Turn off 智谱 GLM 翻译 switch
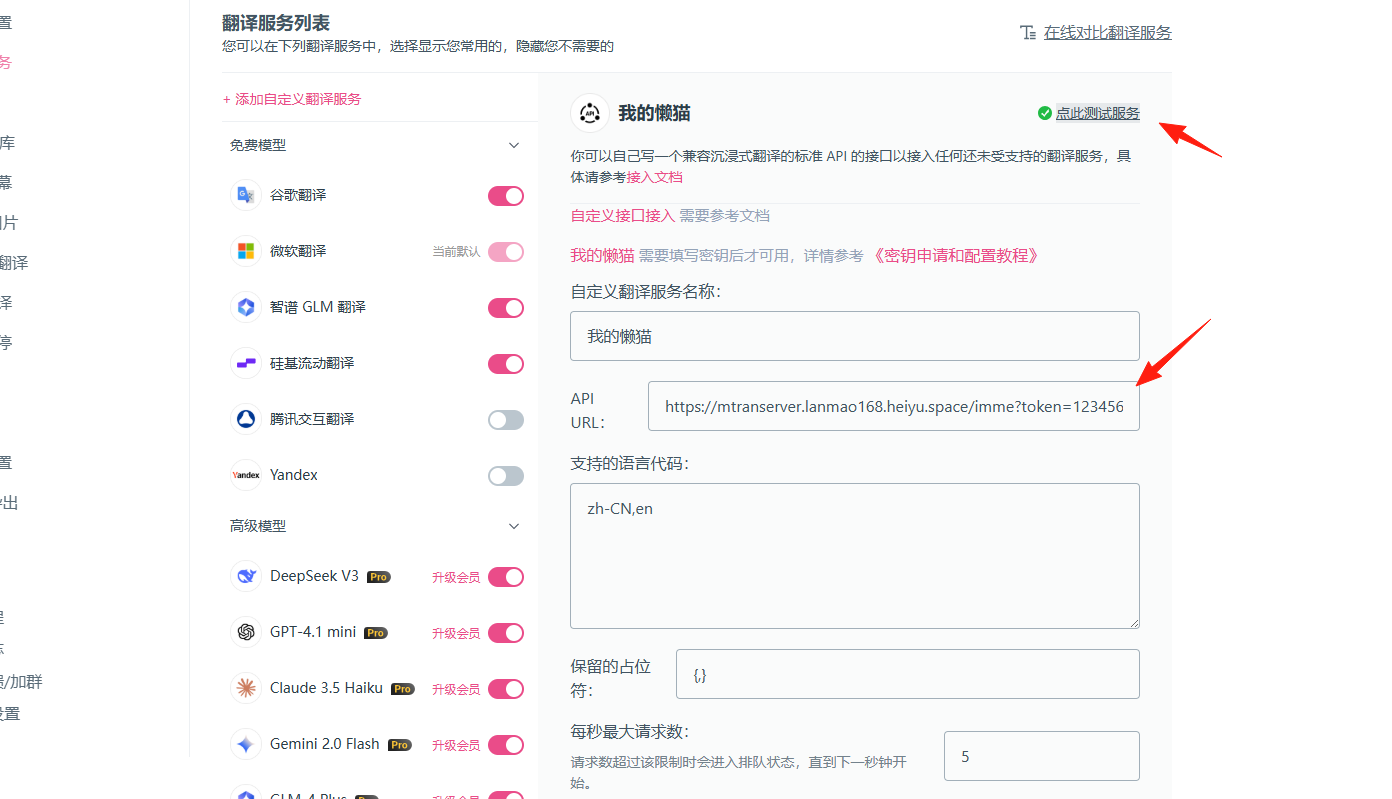Image resolution: width=1392 pixels, height=799 pixels. [x=506, y=308]
